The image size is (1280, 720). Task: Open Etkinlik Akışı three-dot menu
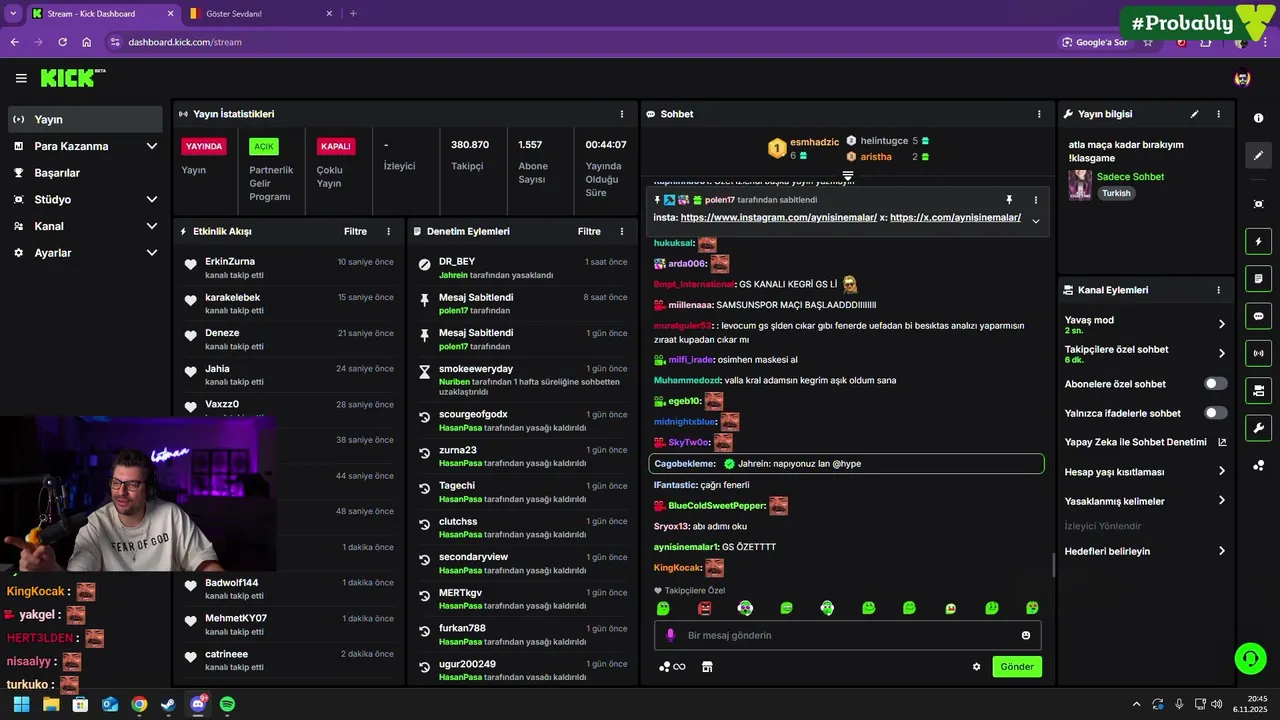(x=389, y=231)
